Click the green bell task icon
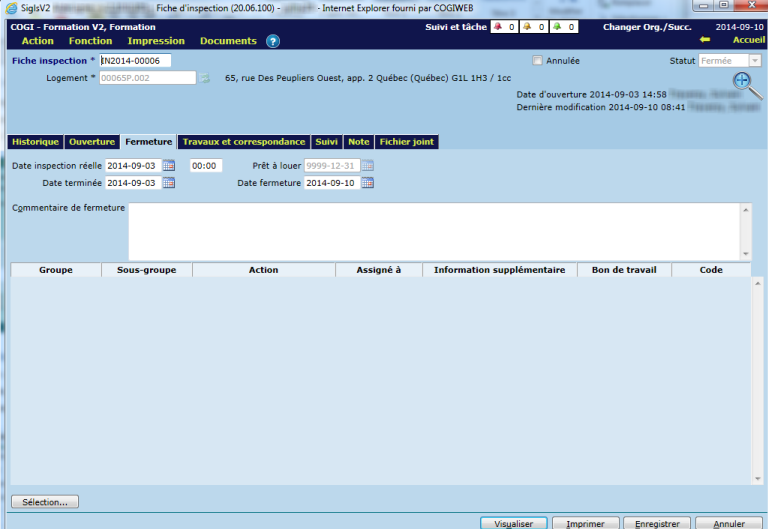768x529 pixels. [x=557, y=27]
